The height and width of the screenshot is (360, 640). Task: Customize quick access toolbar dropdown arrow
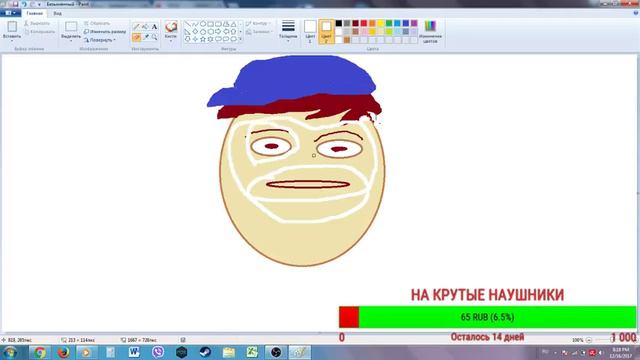click(x=40, y=4)
